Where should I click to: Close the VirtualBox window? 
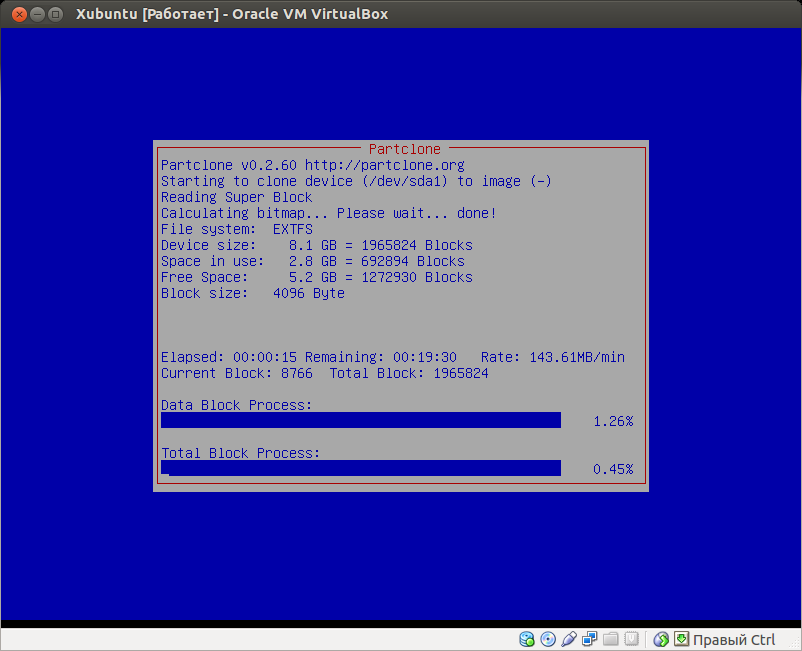(19, 14)
